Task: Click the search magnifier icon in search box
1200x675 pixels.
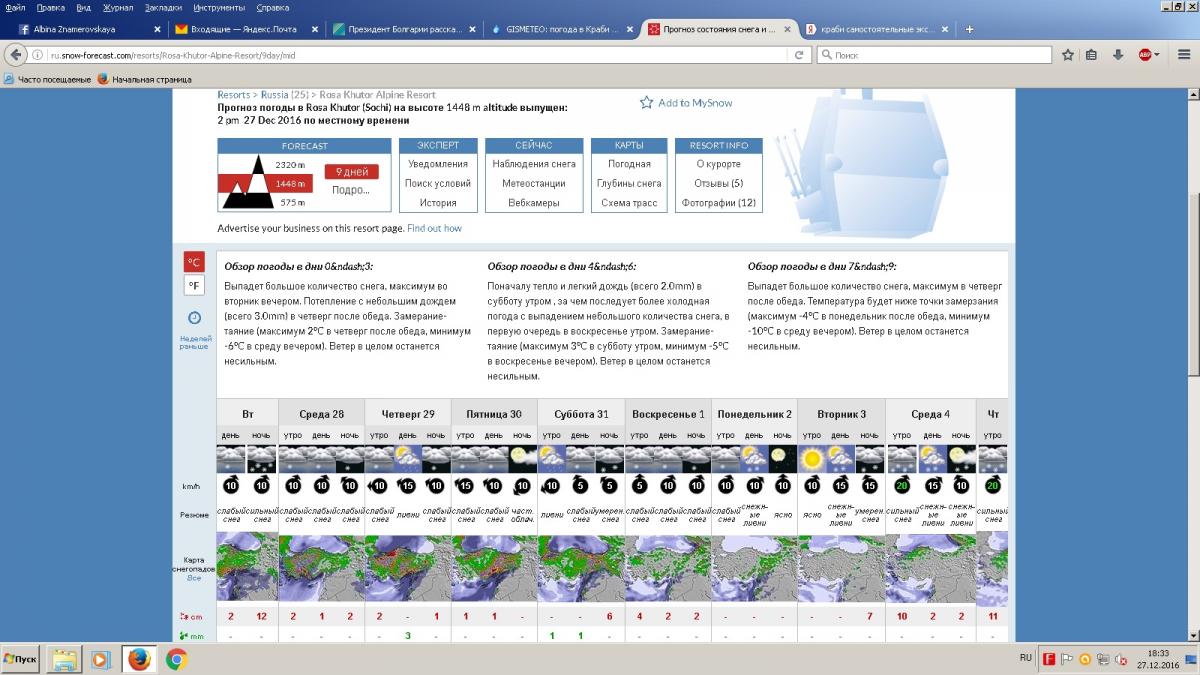Action: coord(826,55)
